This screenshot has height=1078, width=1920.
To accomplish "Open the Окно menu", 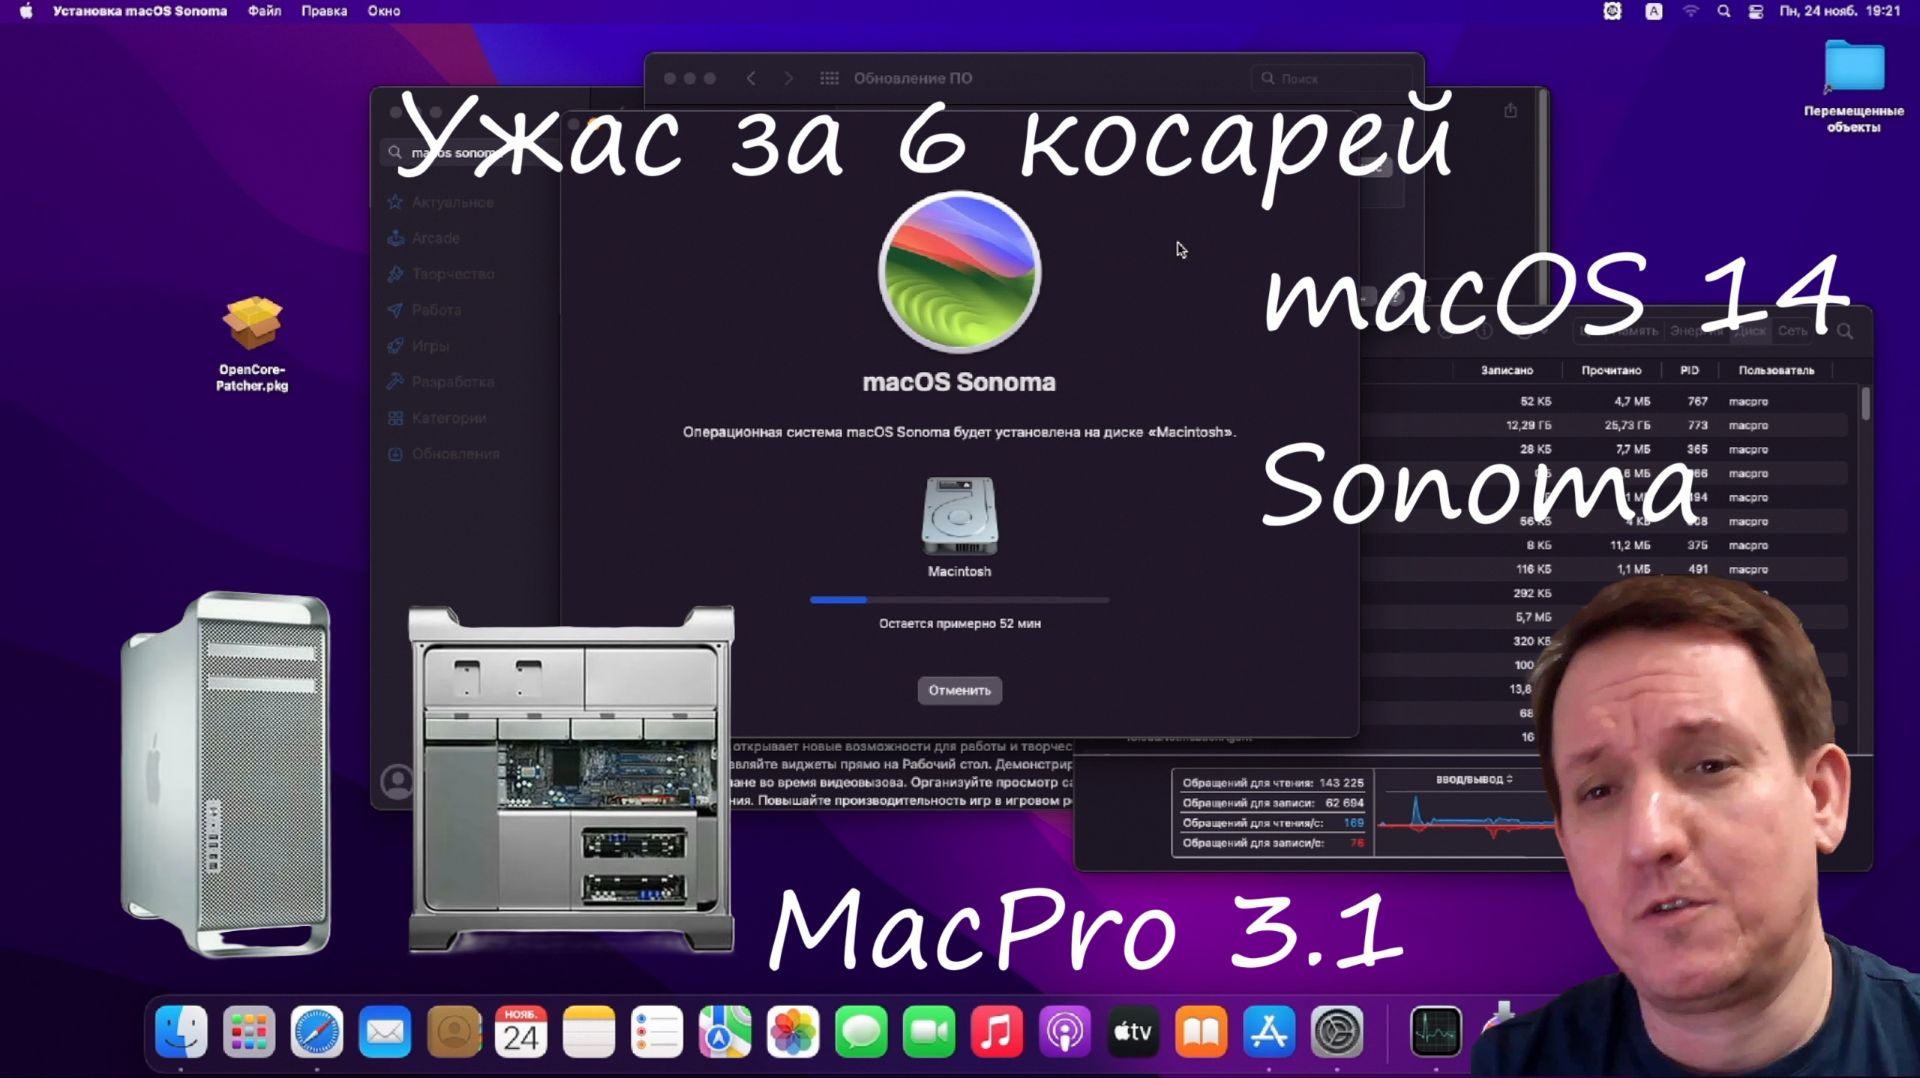I will point(384,11).
